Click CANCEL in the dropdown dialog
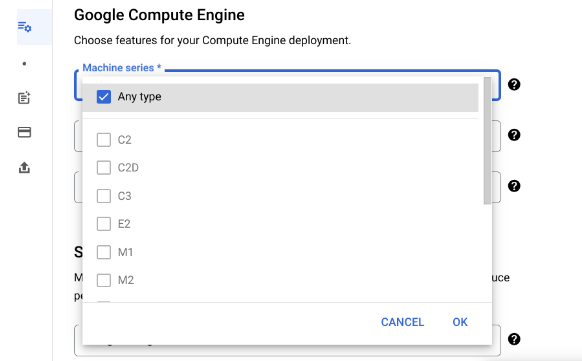This screenshot has width=582, height=361. tap(402, 322)
